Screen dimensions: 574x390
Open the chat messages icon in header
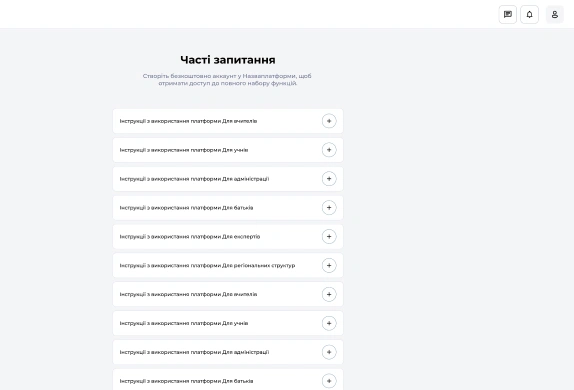pyautogui.click(x=508, y=15)
